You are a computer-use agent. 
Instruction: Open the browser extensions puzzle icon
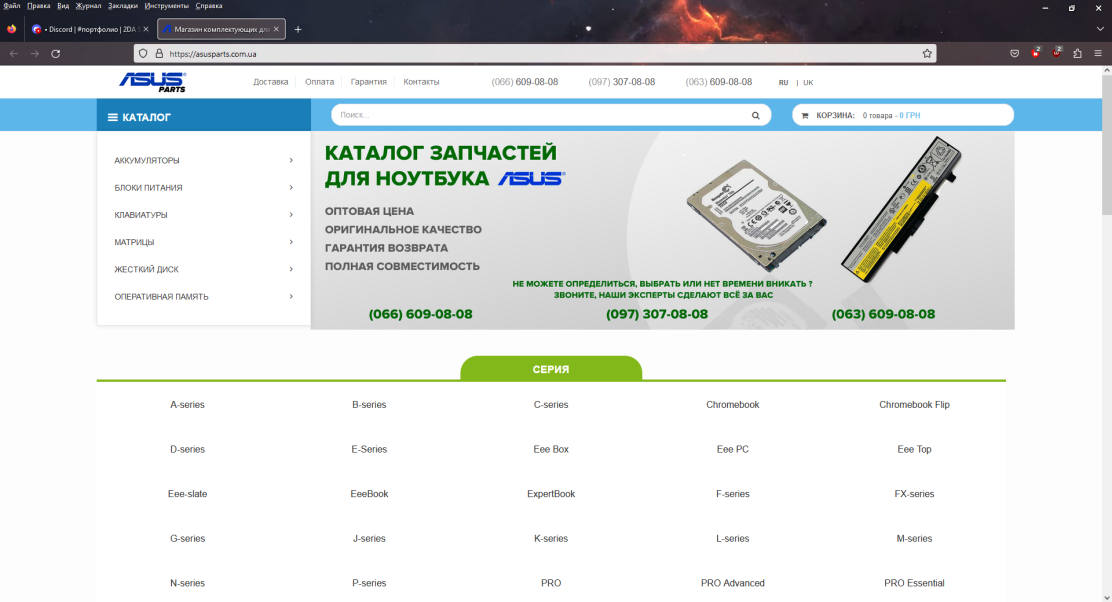pos(1077,54)
